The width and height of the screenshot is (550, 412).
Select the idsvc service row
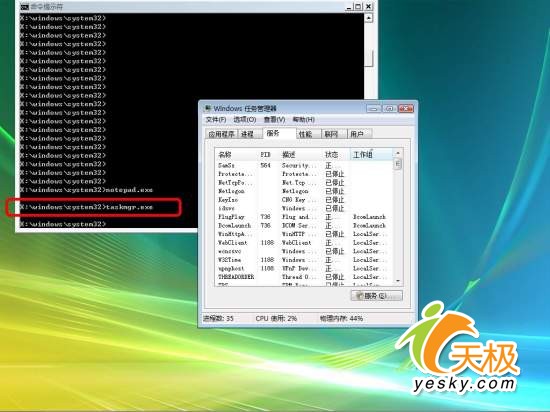coord(304,208)
